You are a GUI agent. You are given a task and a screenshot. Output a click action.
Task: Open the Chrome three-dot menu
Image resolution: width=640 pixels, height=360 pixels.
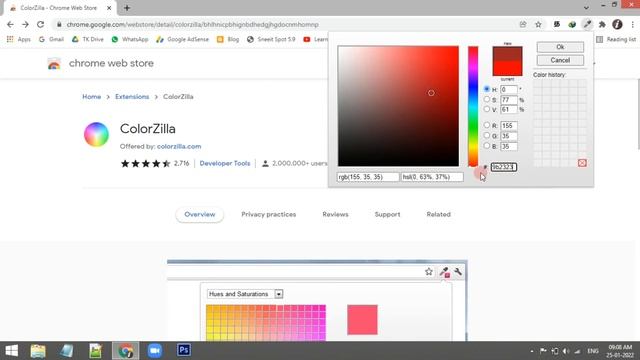tap(633, 24)
